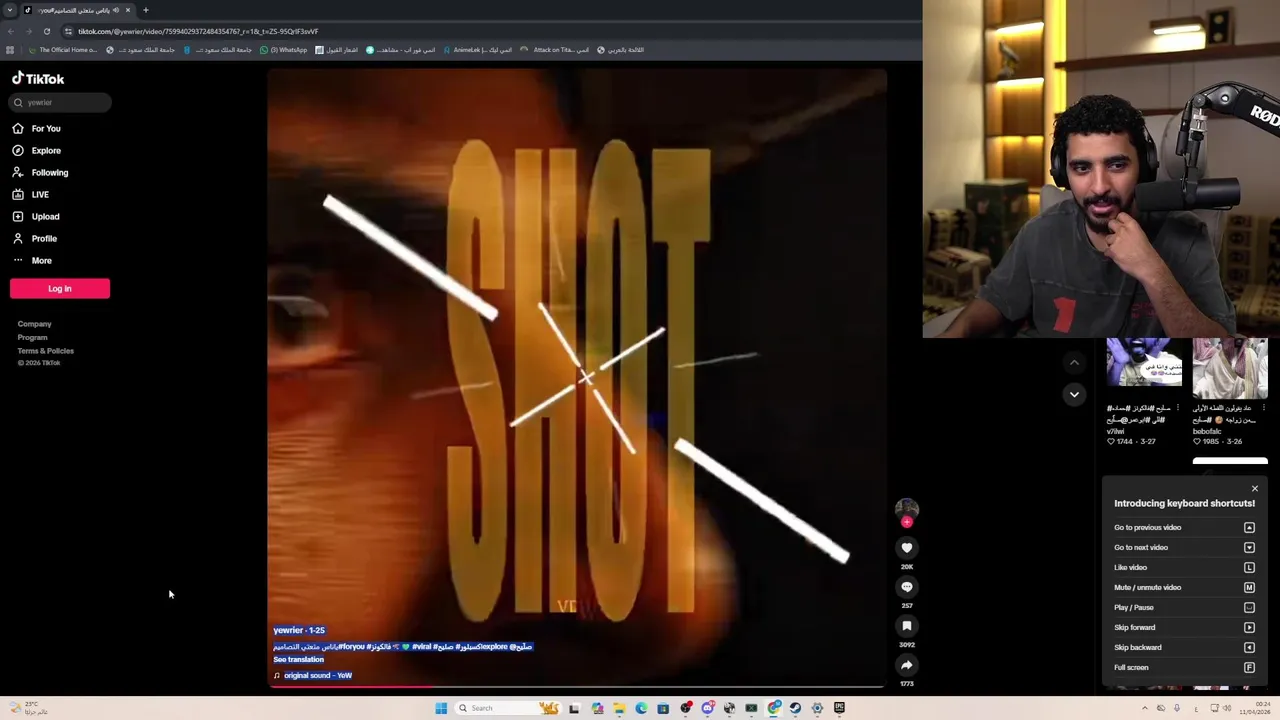Image resolution: width=1280 pixels, height=720 pixels.
Task: Open the Program footer link
Action: pos(32,337)
